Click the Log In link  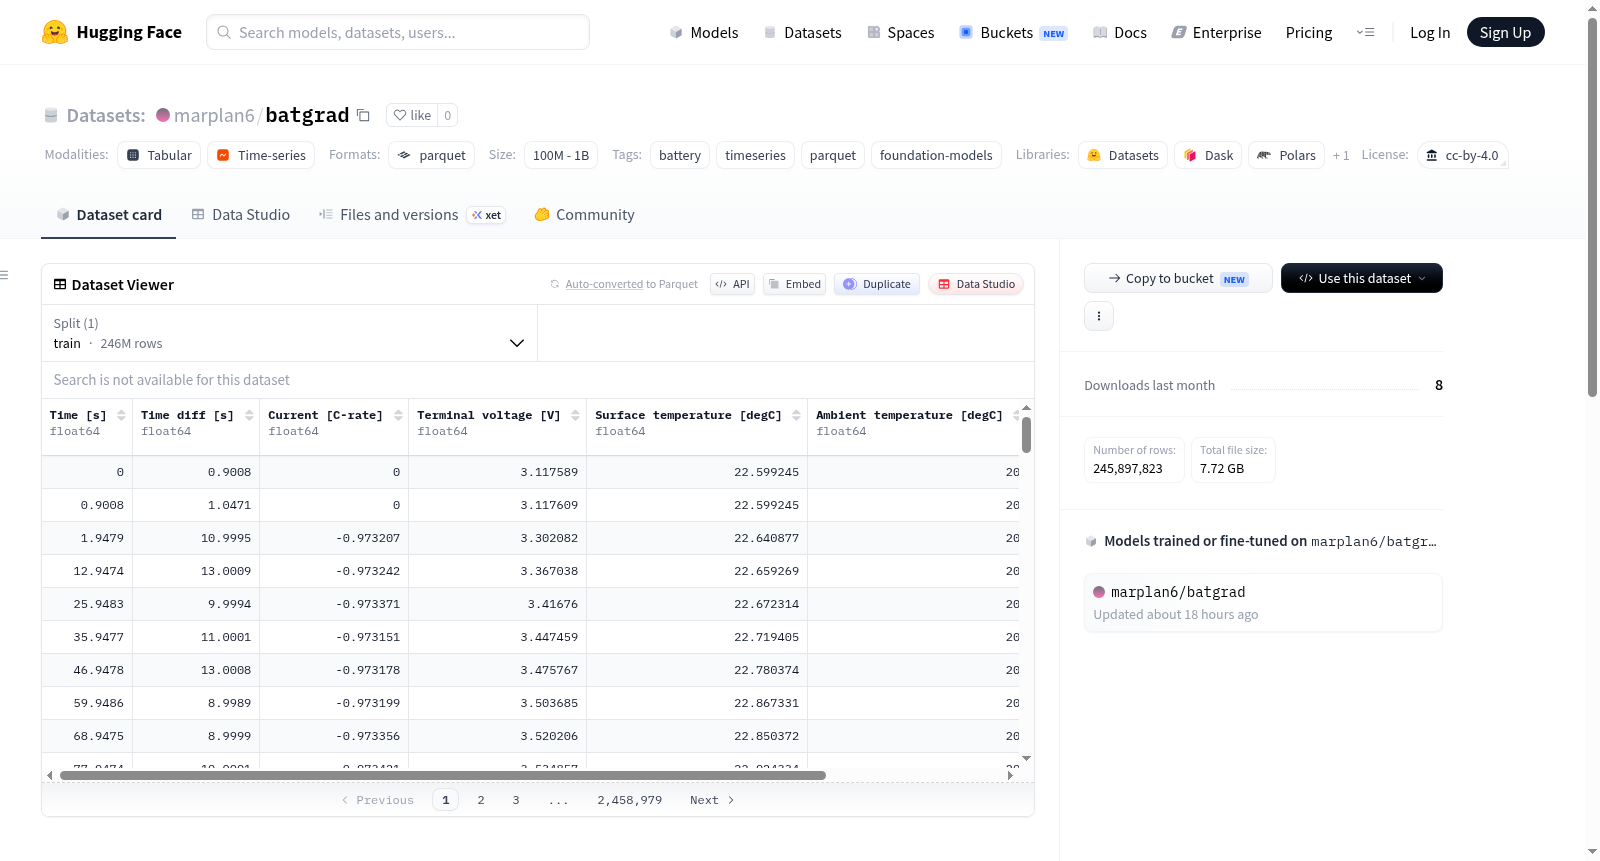[x=1430, y=33]
